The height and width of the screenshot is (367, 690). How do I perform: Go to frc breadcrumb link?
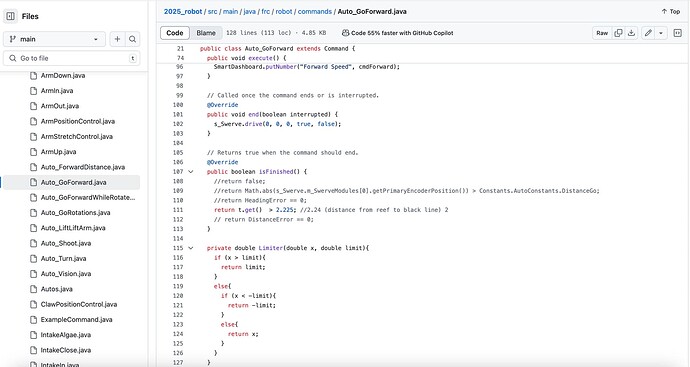click(x=266, y=11)
